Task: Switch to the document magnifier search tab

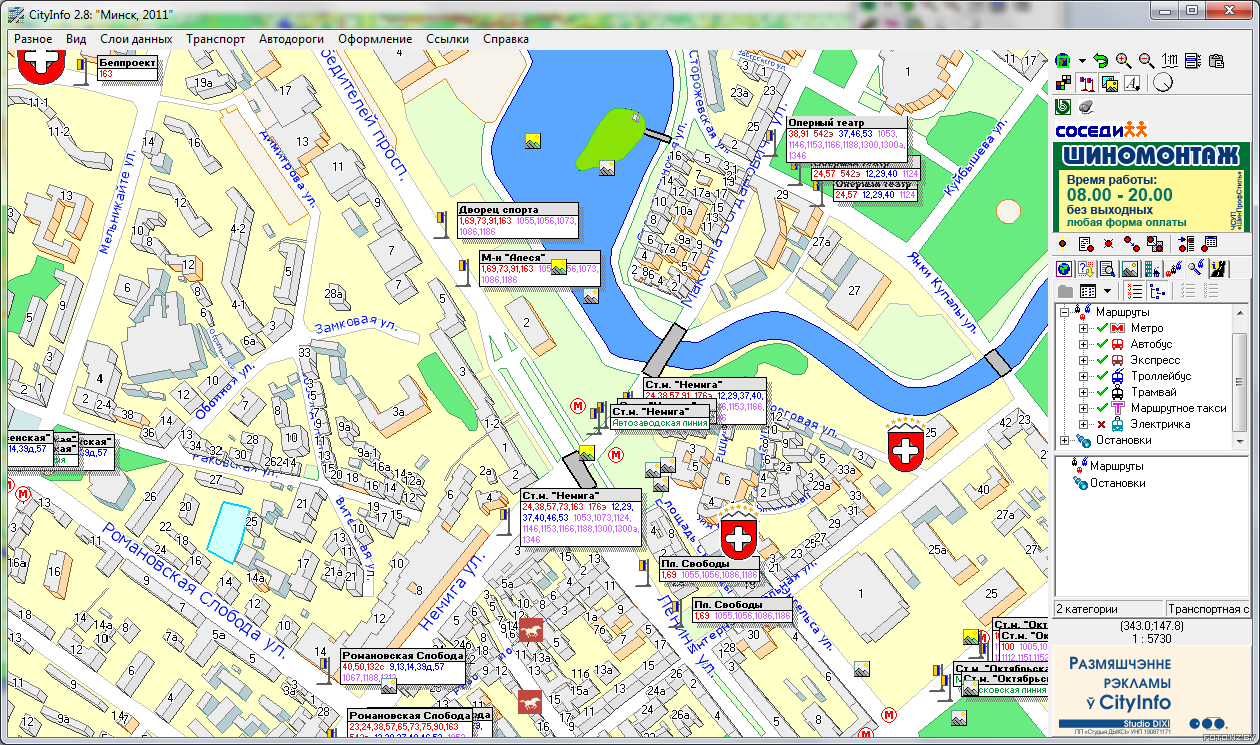Action: [x=1108, y=269]
